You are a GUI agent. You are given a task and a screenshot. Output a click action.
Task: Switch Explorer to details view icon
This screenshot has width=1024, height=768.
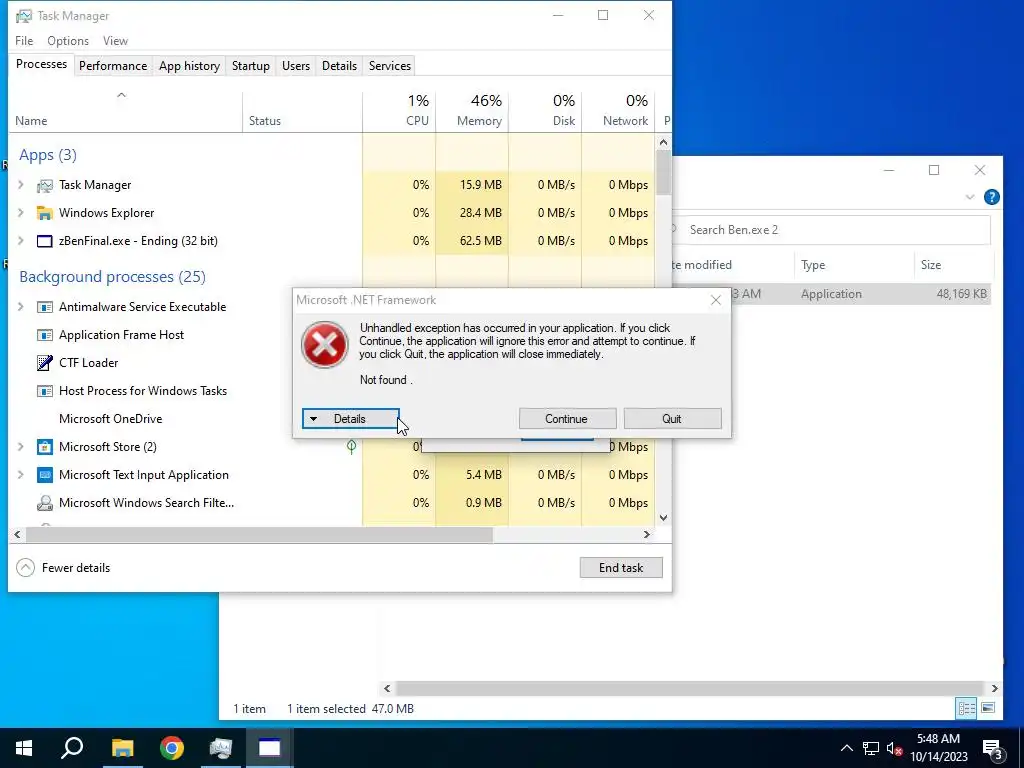click(x=967, y=708)
